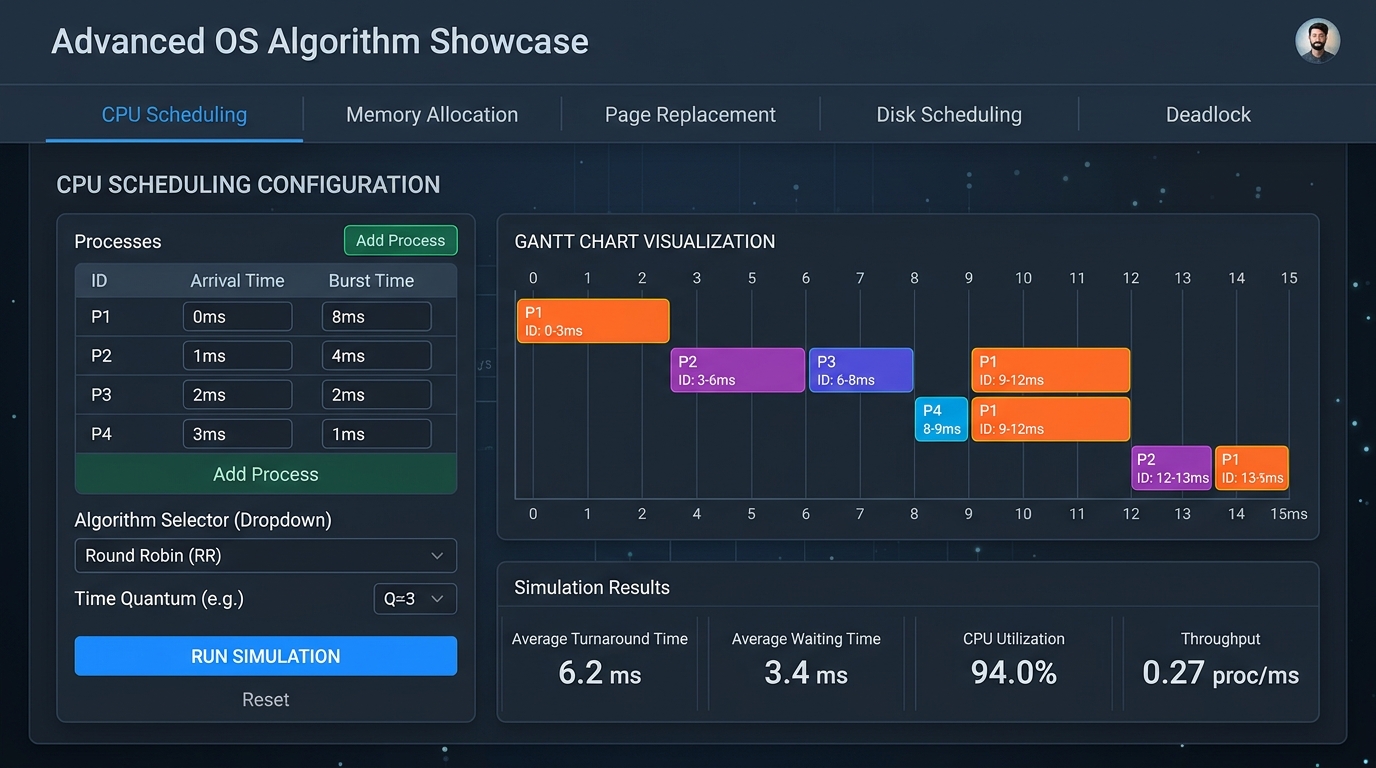Select the last P1 13-5ms Gantt block
Screen dimensions: 1376x768
[x=1252, y=468]
